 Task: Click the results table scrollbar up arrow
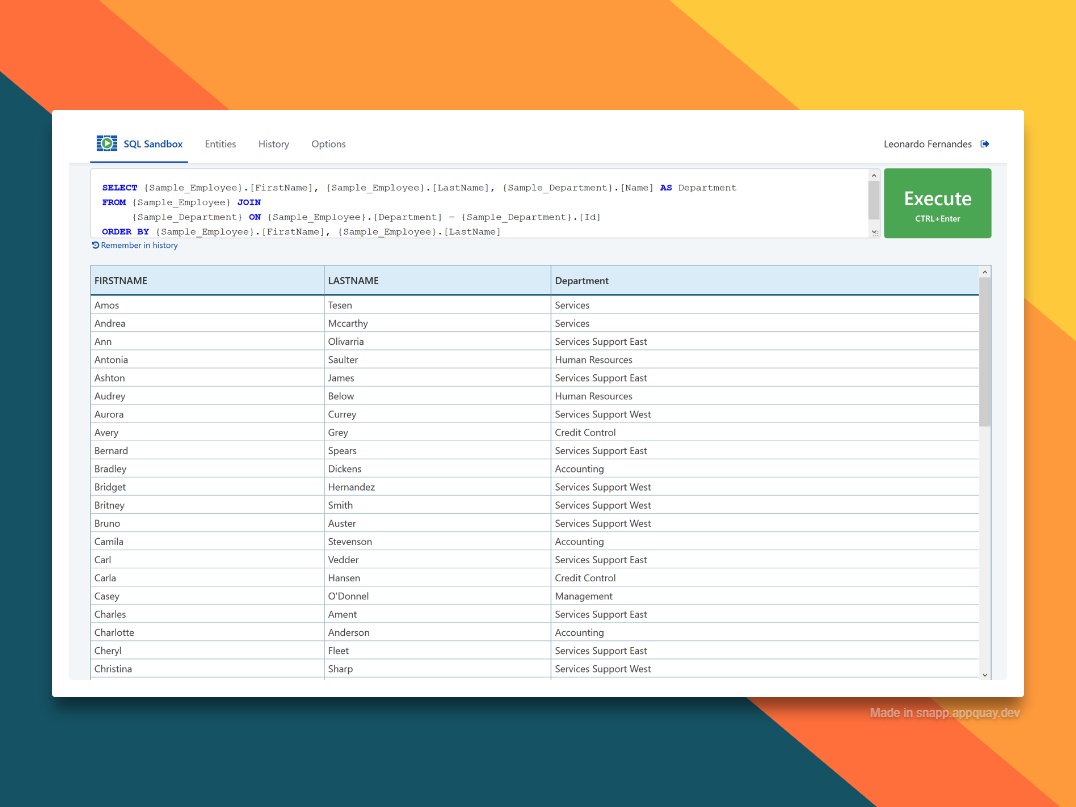[983, 270]
